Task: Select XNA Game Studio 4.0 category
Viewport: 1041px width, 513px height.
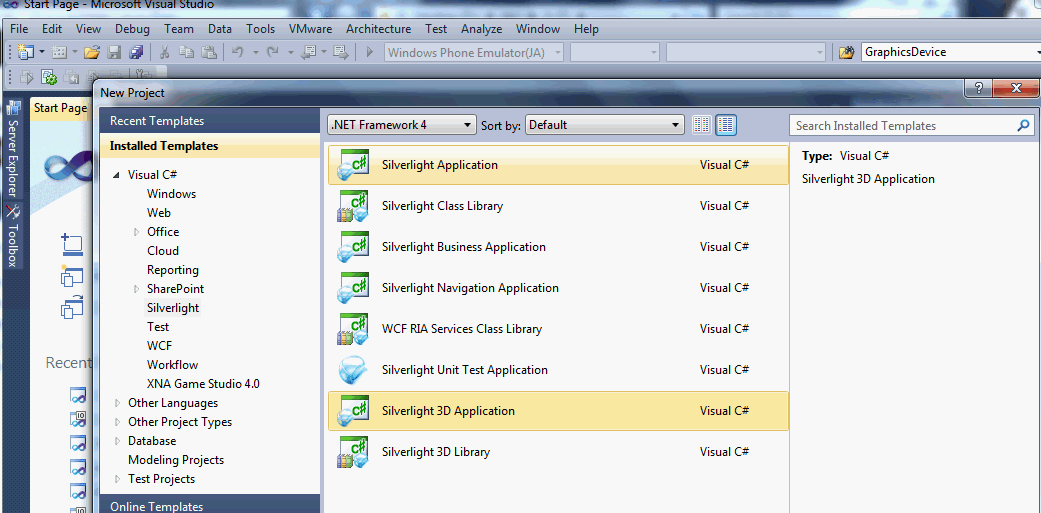Action: (203, 384)
